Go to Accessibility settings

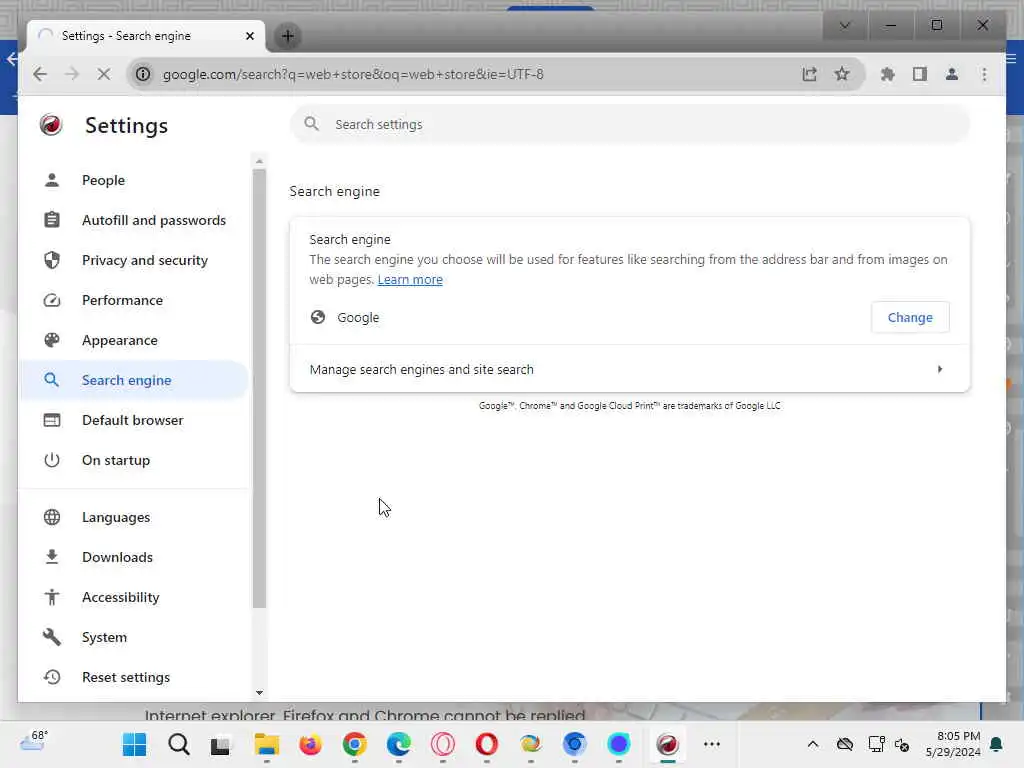pyautogui.click(x=134, y=597)
